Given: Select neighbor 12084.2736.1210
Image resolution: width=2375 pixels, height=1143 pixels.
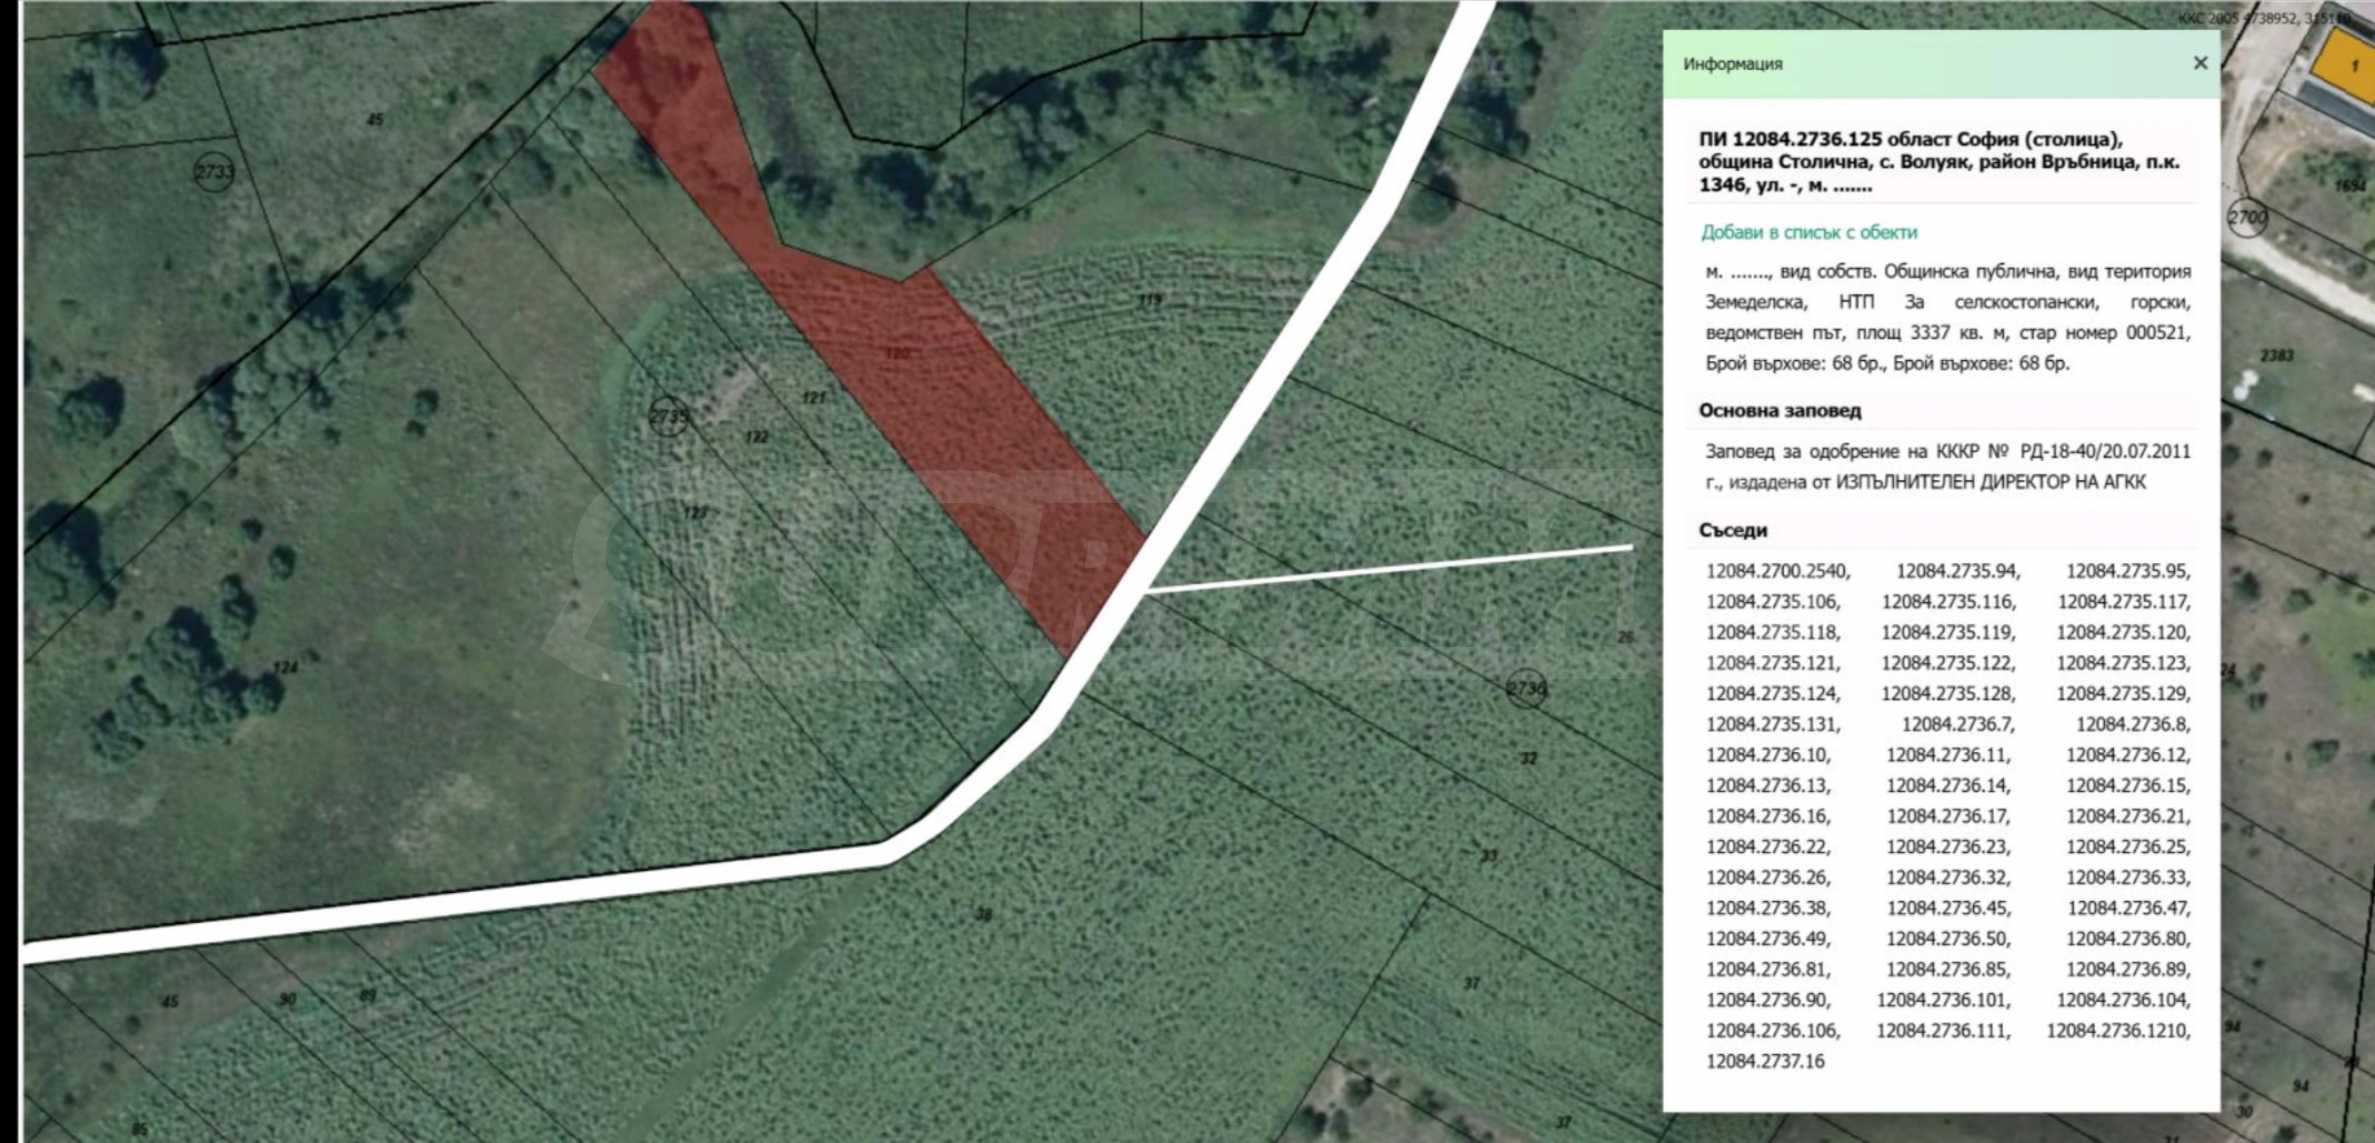Looking at the screenshot, I should click(x=2118, y=1030).
